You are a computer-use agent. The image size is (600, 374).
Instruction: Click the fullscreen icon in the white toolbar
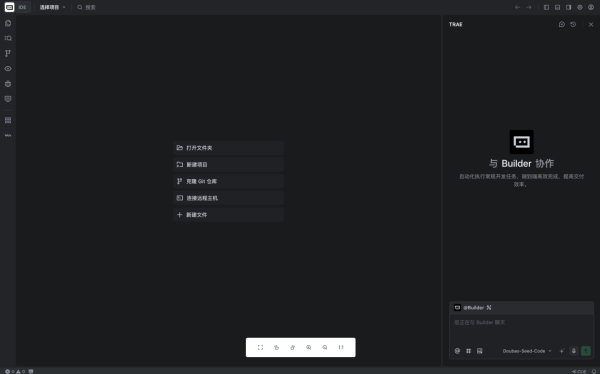[260, 348]
